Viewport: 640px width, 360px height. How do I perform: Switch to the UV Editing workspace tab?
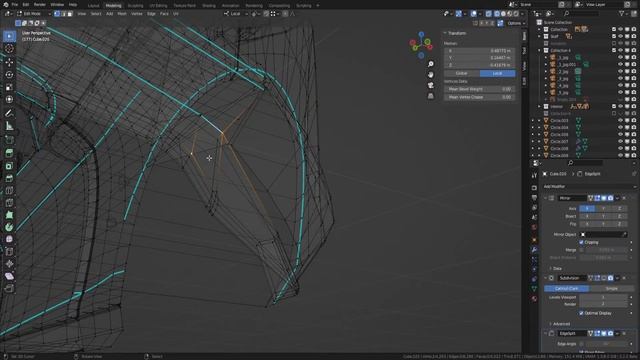click(158, 6)
